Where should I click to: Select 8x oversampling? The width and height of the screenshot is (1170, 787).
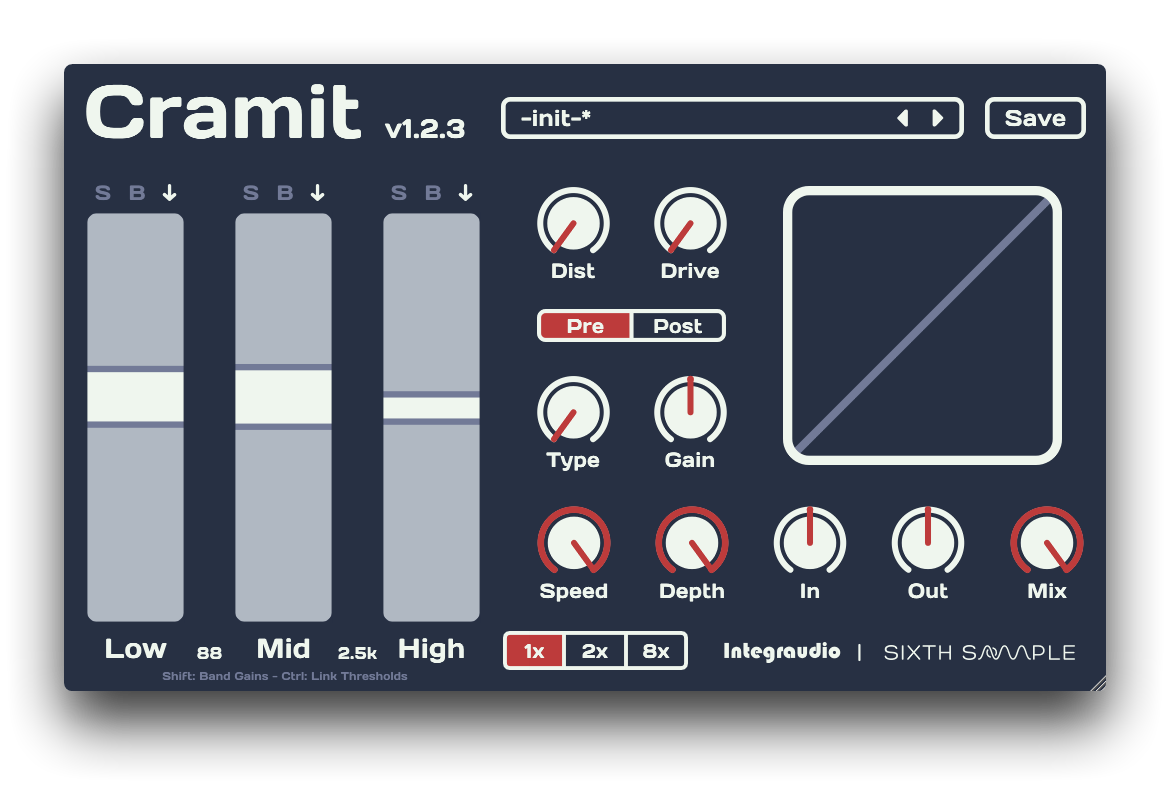coord(656,651)
